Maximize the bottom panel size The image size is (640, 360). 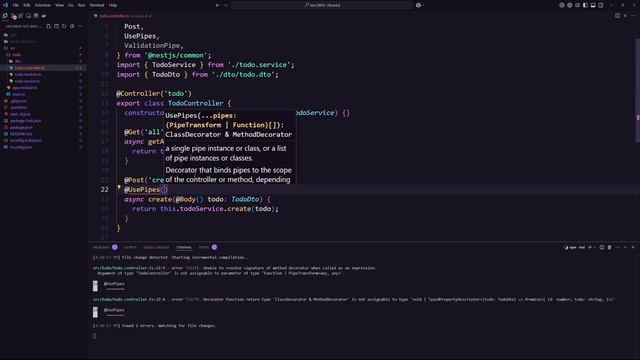625,247
